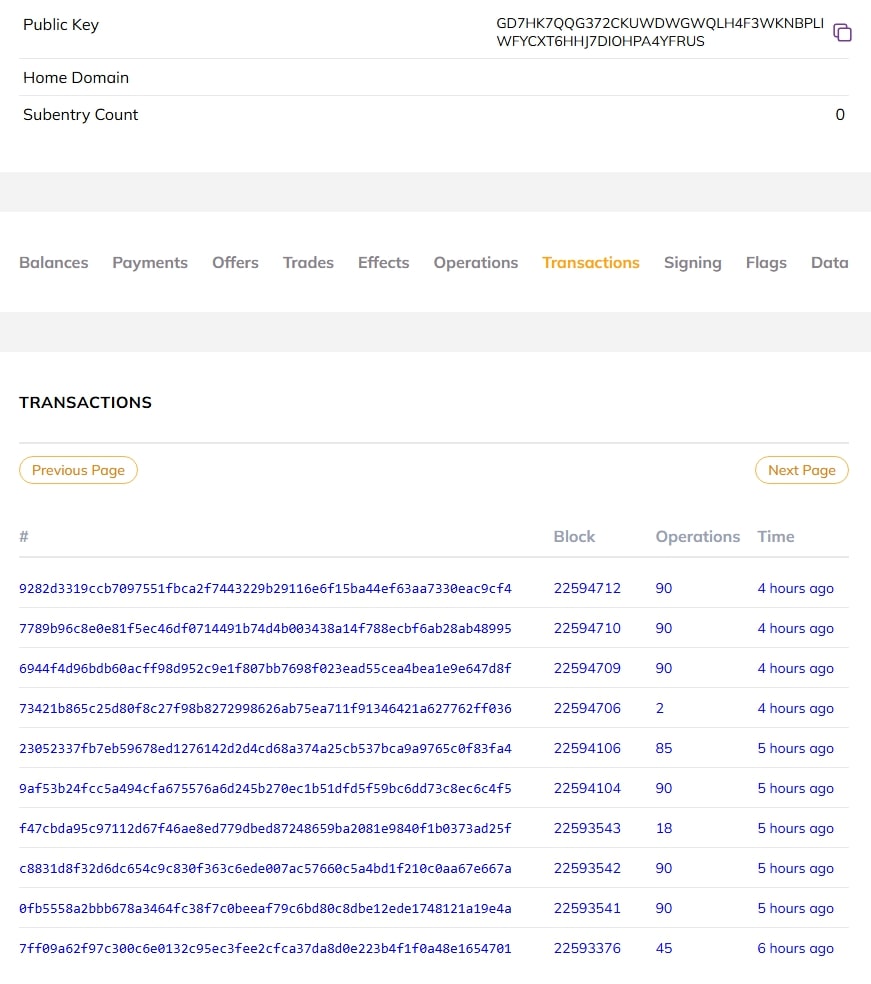Click operations count 85 for block 22594106
Screen dimensions: 871x984
[x=664, y=749]
